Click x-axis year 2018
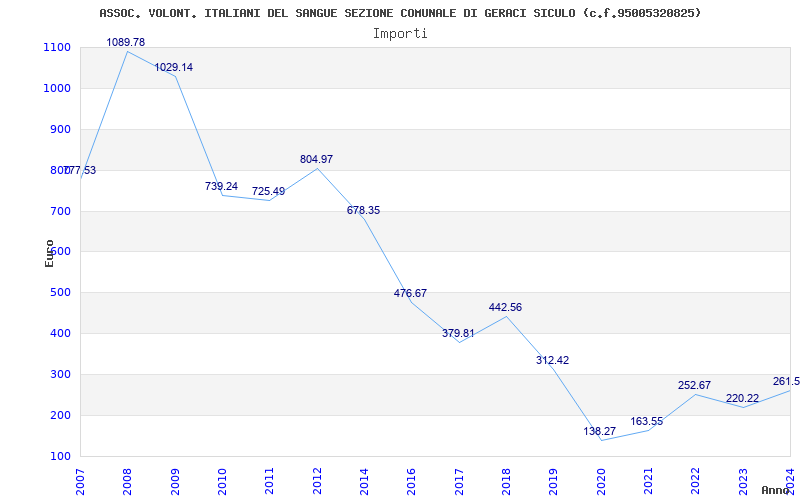The image size is (800, 500). pos(506,481)
